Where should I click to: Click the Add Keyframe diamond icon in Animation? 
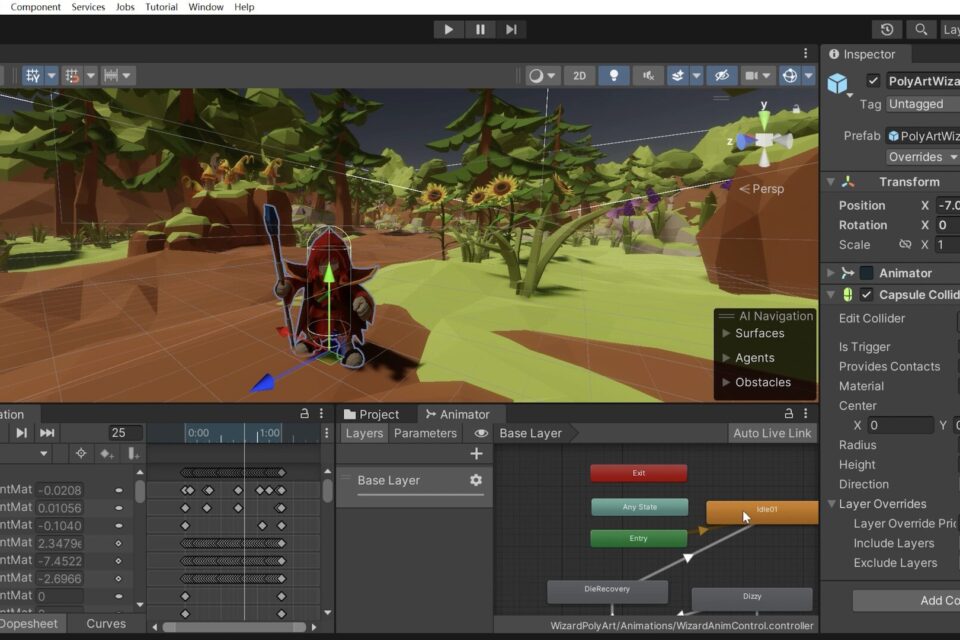(x=106, y=454)
